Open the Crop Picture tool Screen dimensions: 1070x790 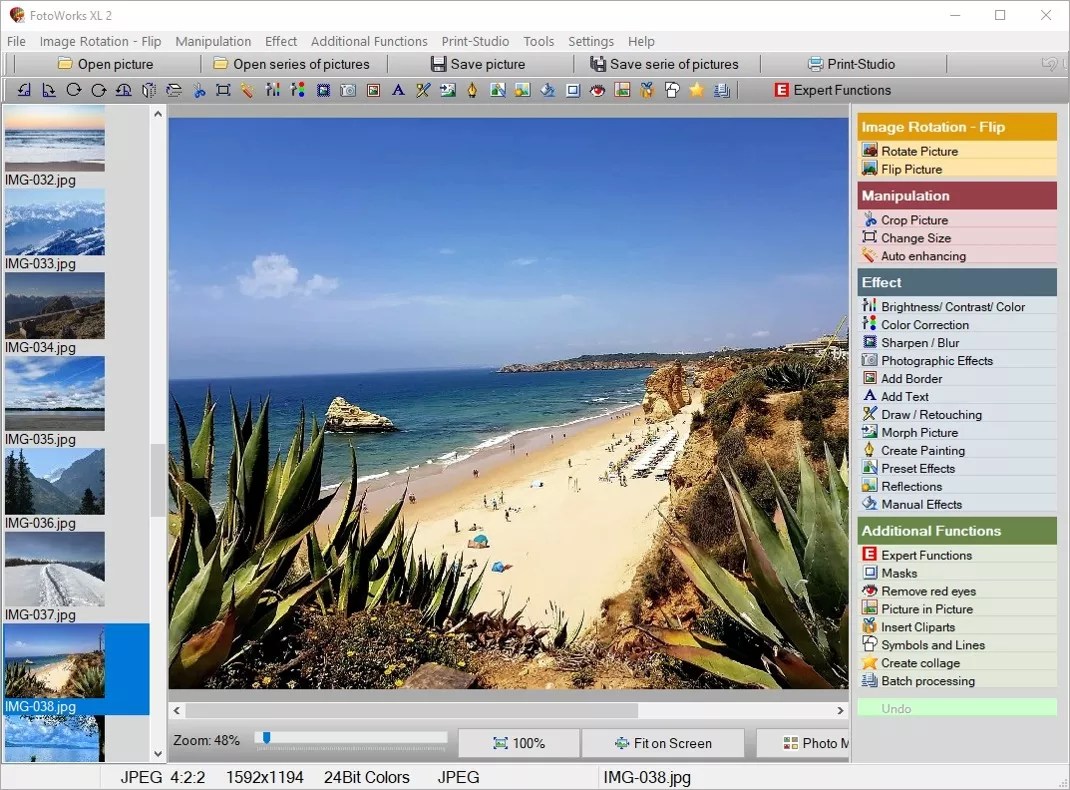coord(913,220)
